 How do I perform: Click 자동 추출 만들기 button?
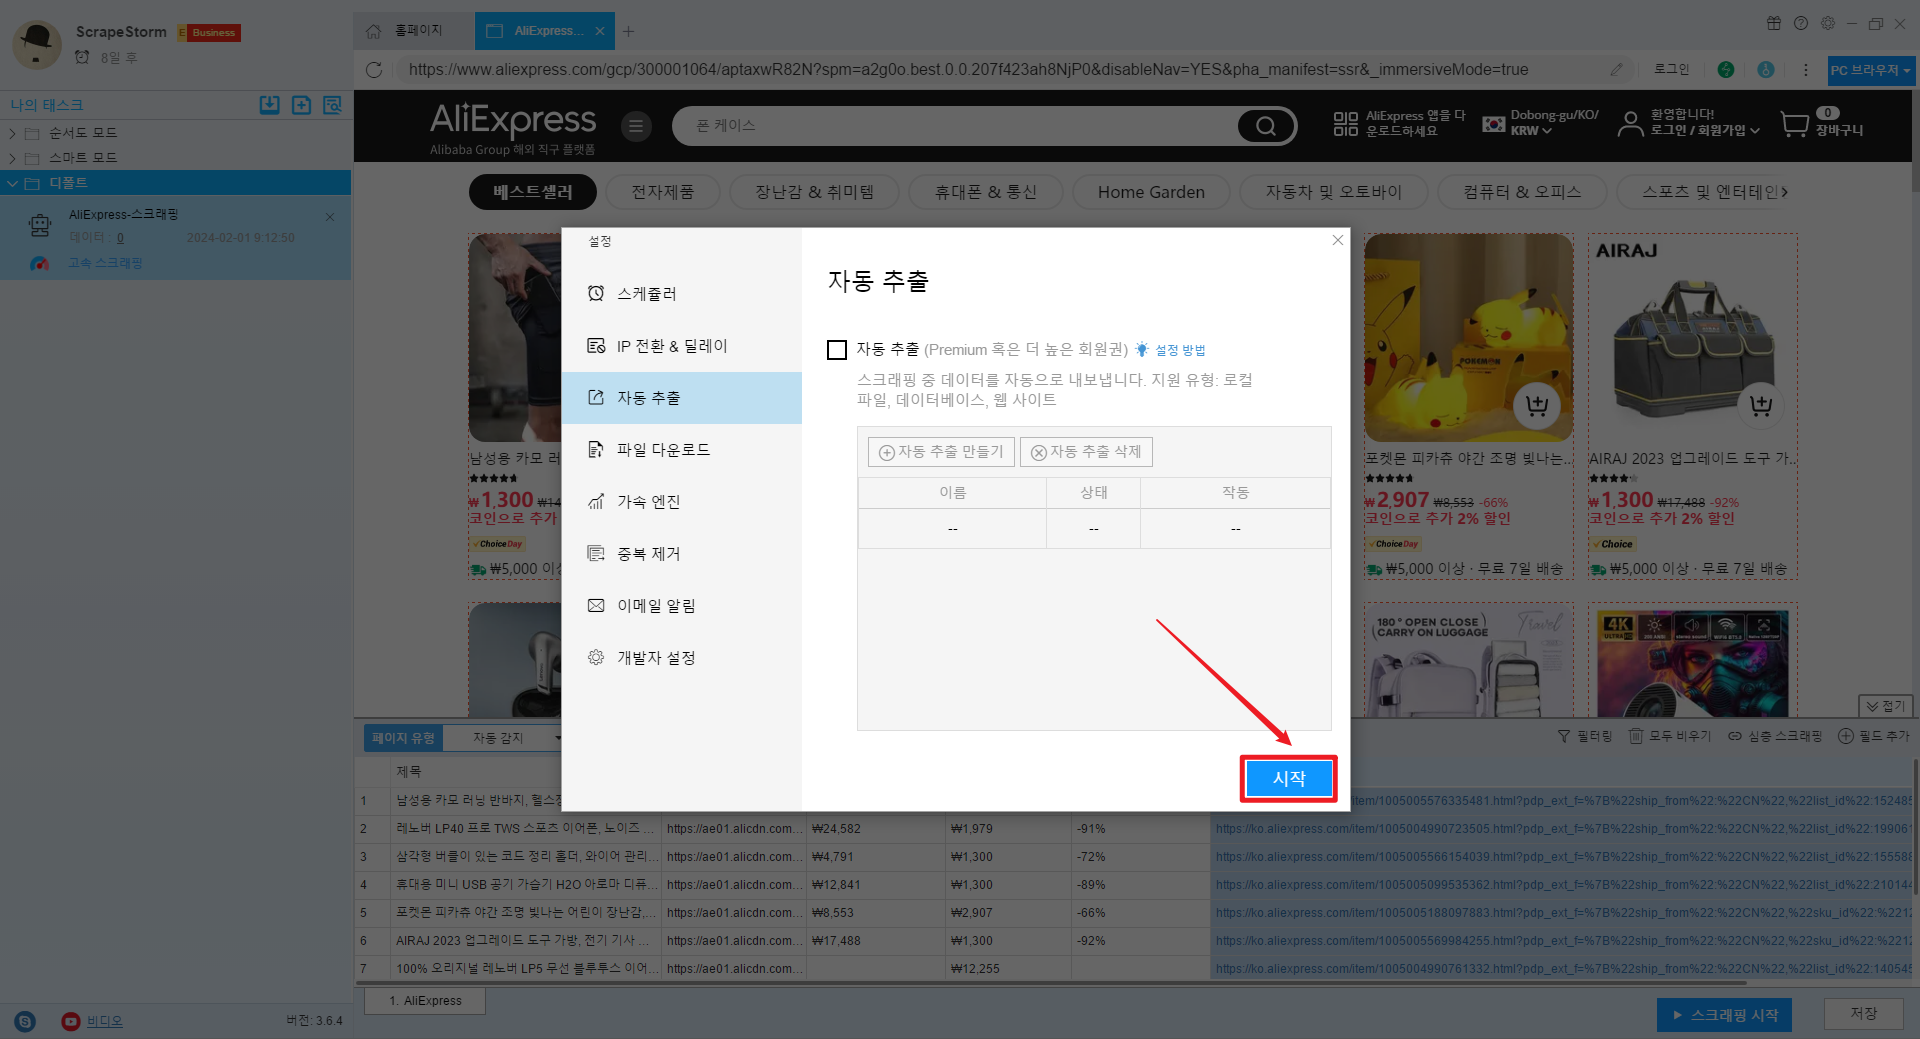[941, 452]
